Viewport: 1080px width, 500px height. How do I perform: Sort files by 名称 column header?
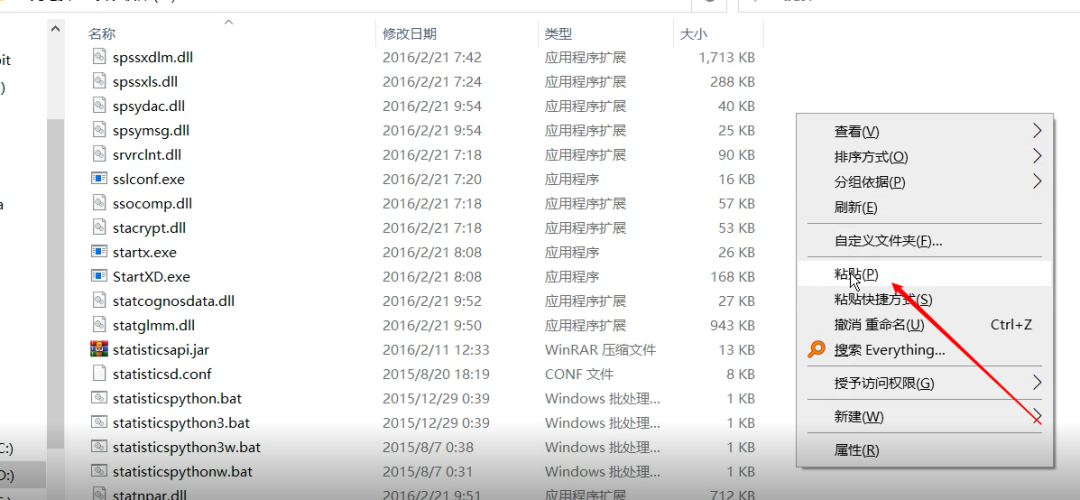coord(102,34)
